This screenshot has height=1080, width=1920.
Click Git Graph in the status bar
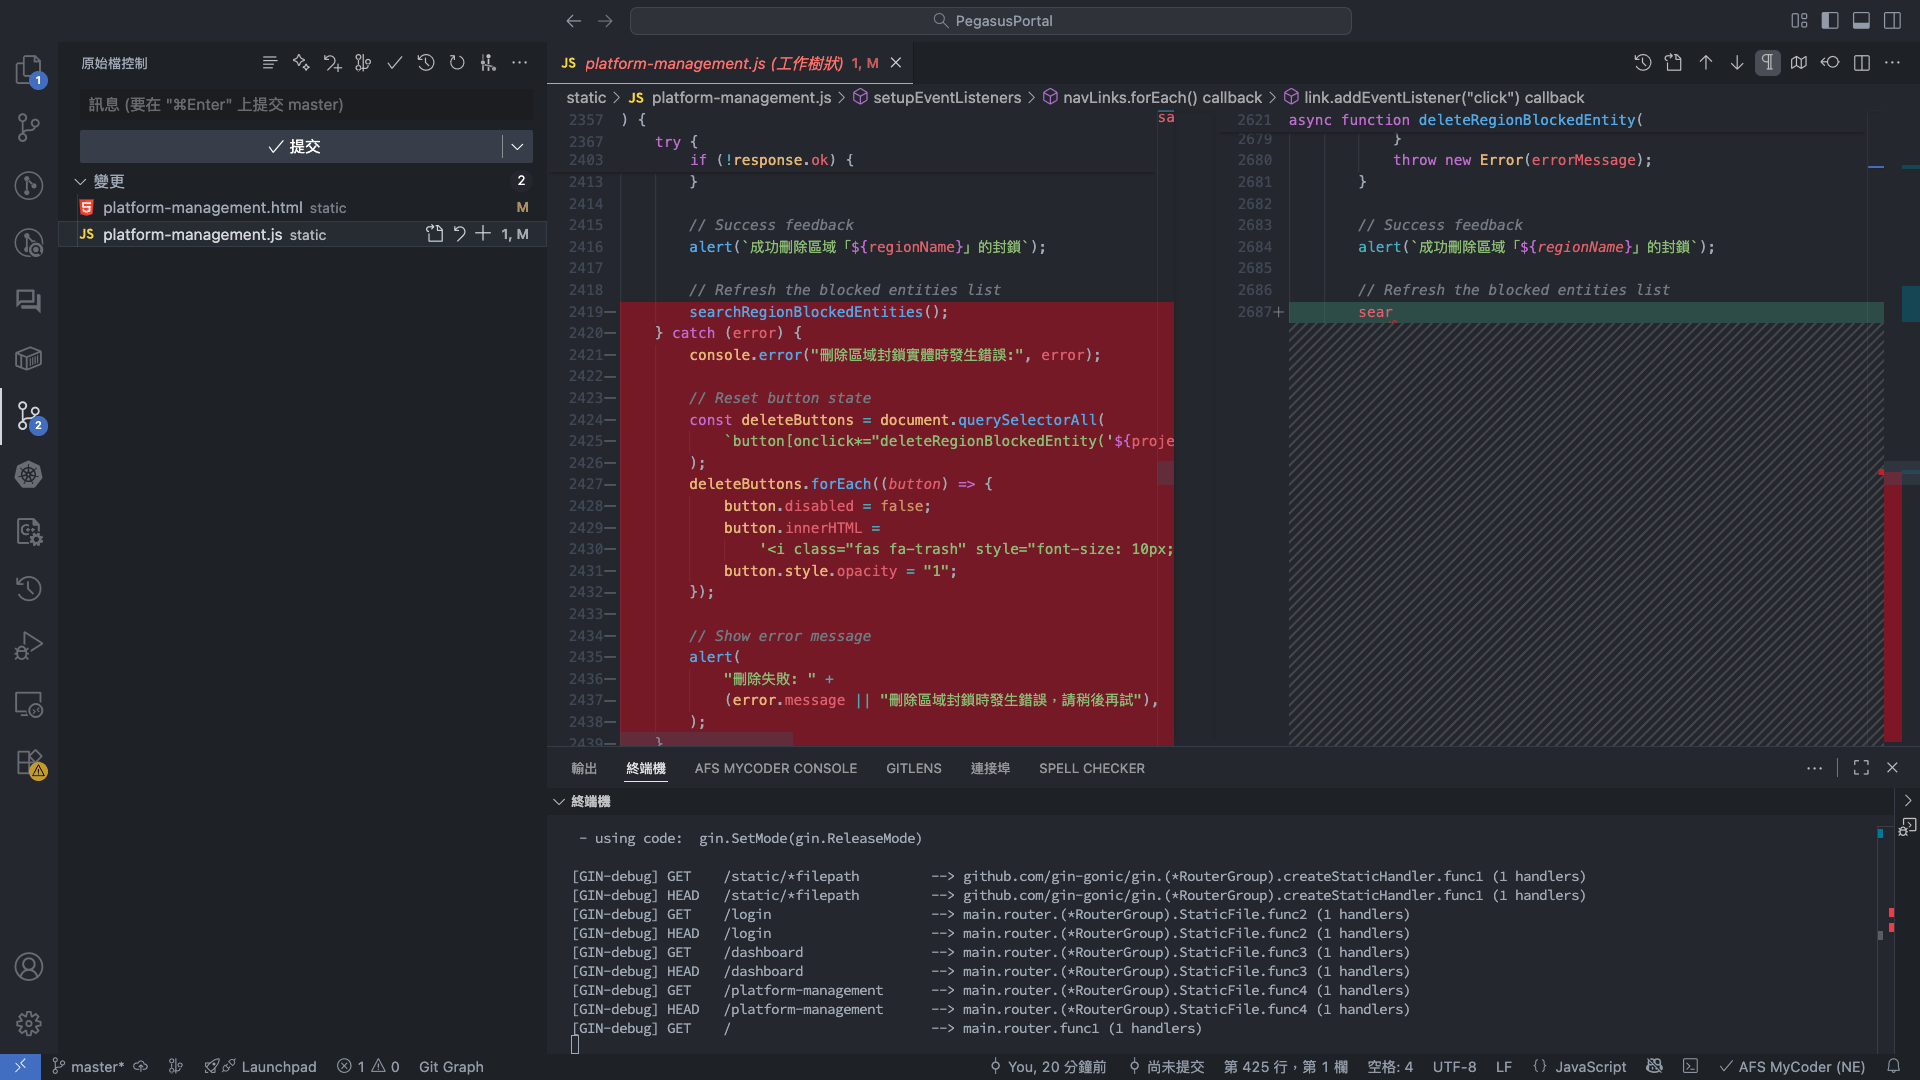click(451, 1066)
